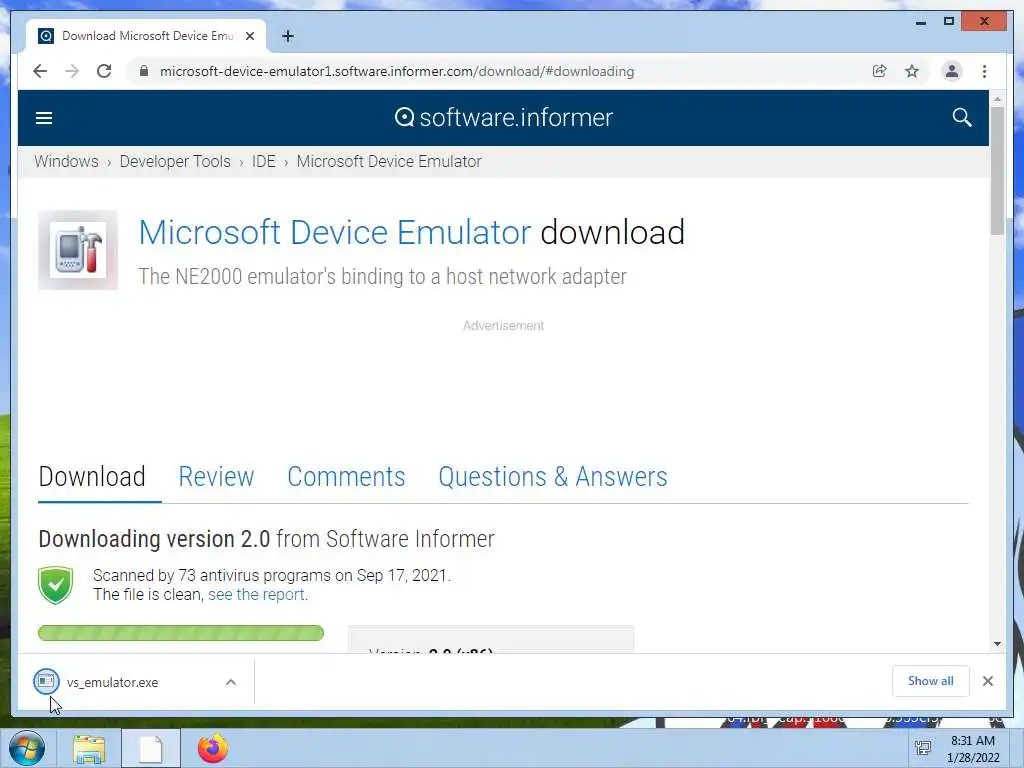Viewport: 1024px width, 768px height.
Task: Switch to the Review tab
Action: [216, 477]
